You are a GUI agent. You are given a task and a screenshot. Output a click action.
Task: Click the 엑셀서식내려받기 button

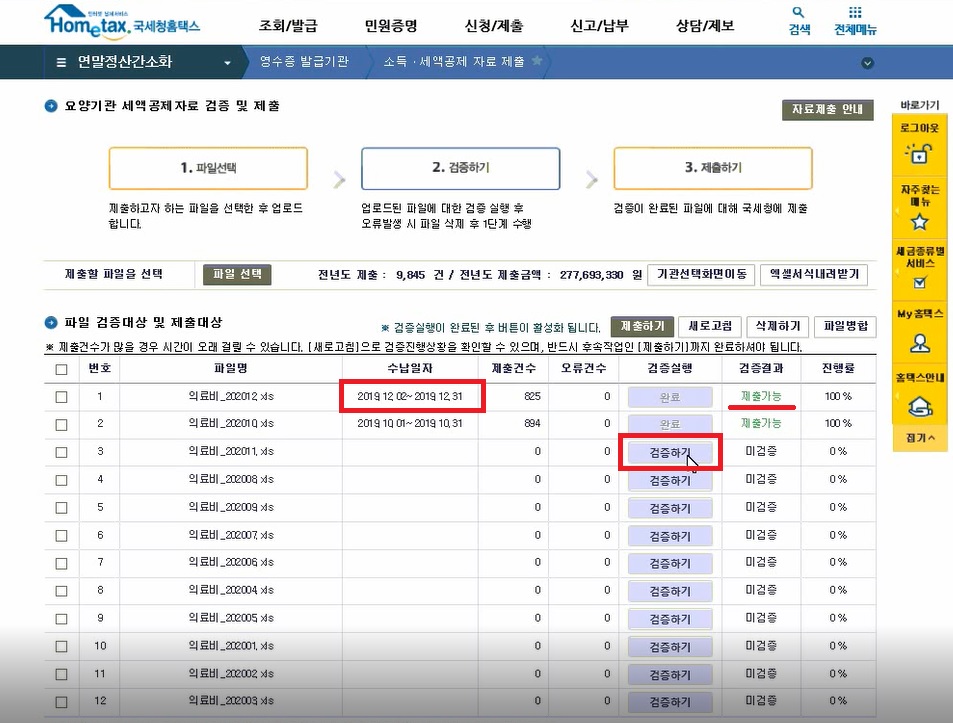click(x=814, y=275)
